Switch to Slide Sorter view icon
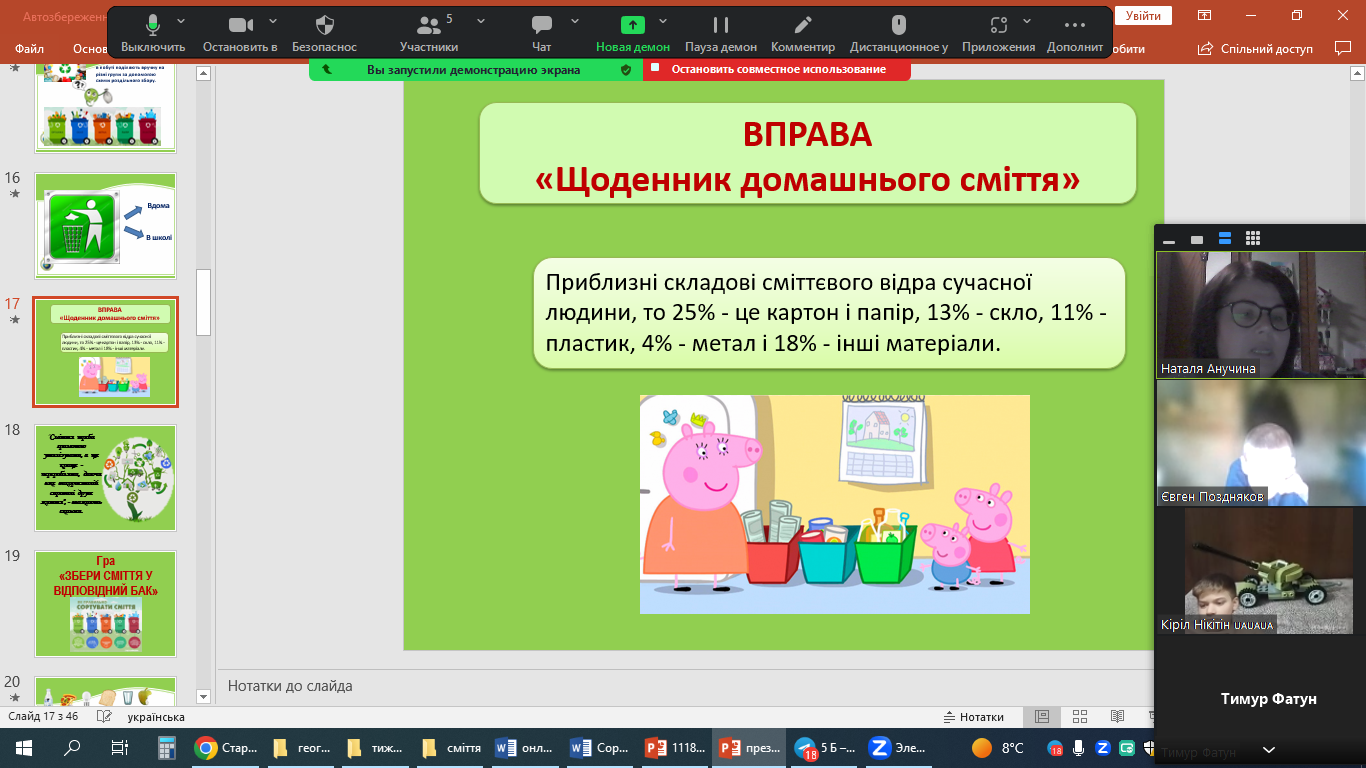The height and width of the screenshot is (768, 1366). [1080, 717]
